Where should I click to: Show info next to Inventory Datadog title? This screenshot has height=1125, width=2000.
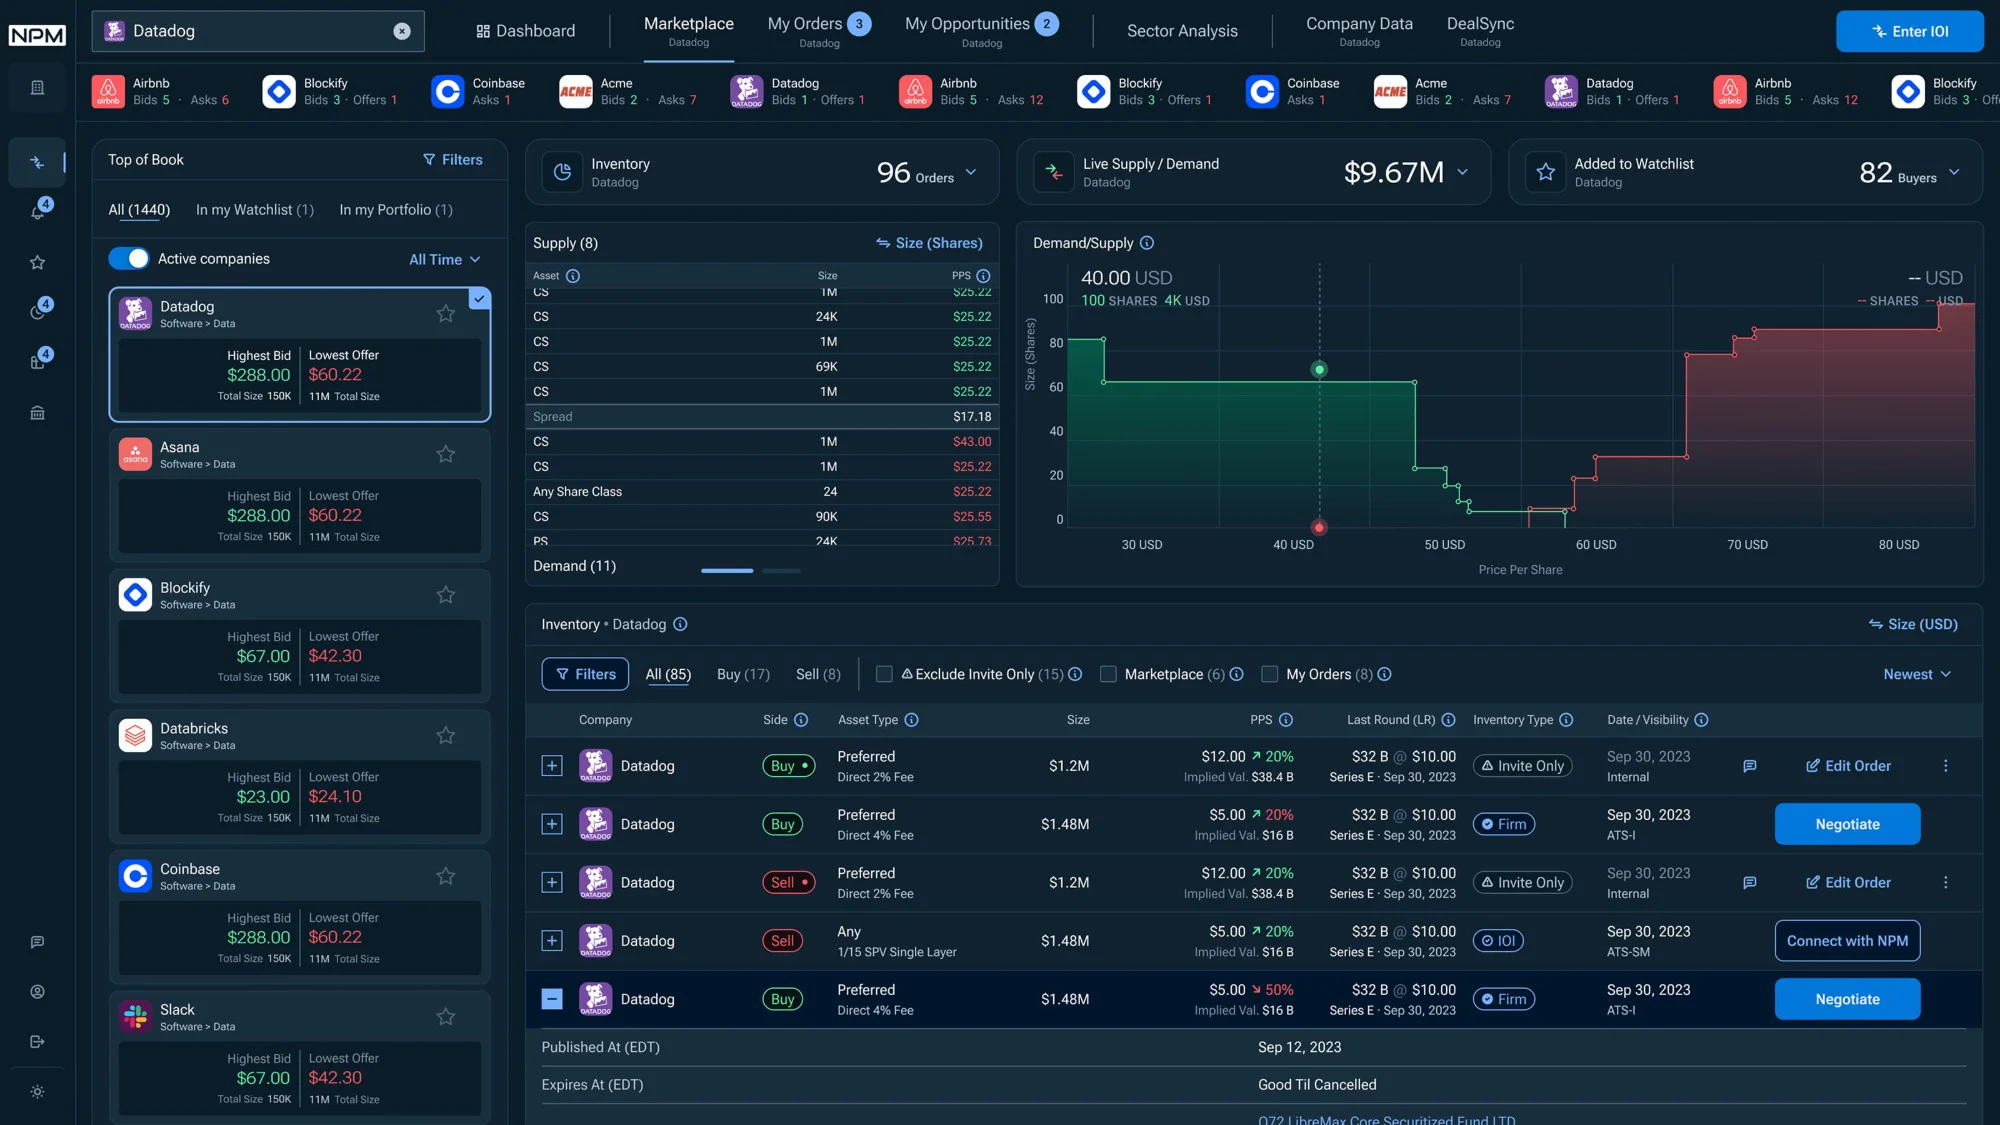(x=680, y=624)
